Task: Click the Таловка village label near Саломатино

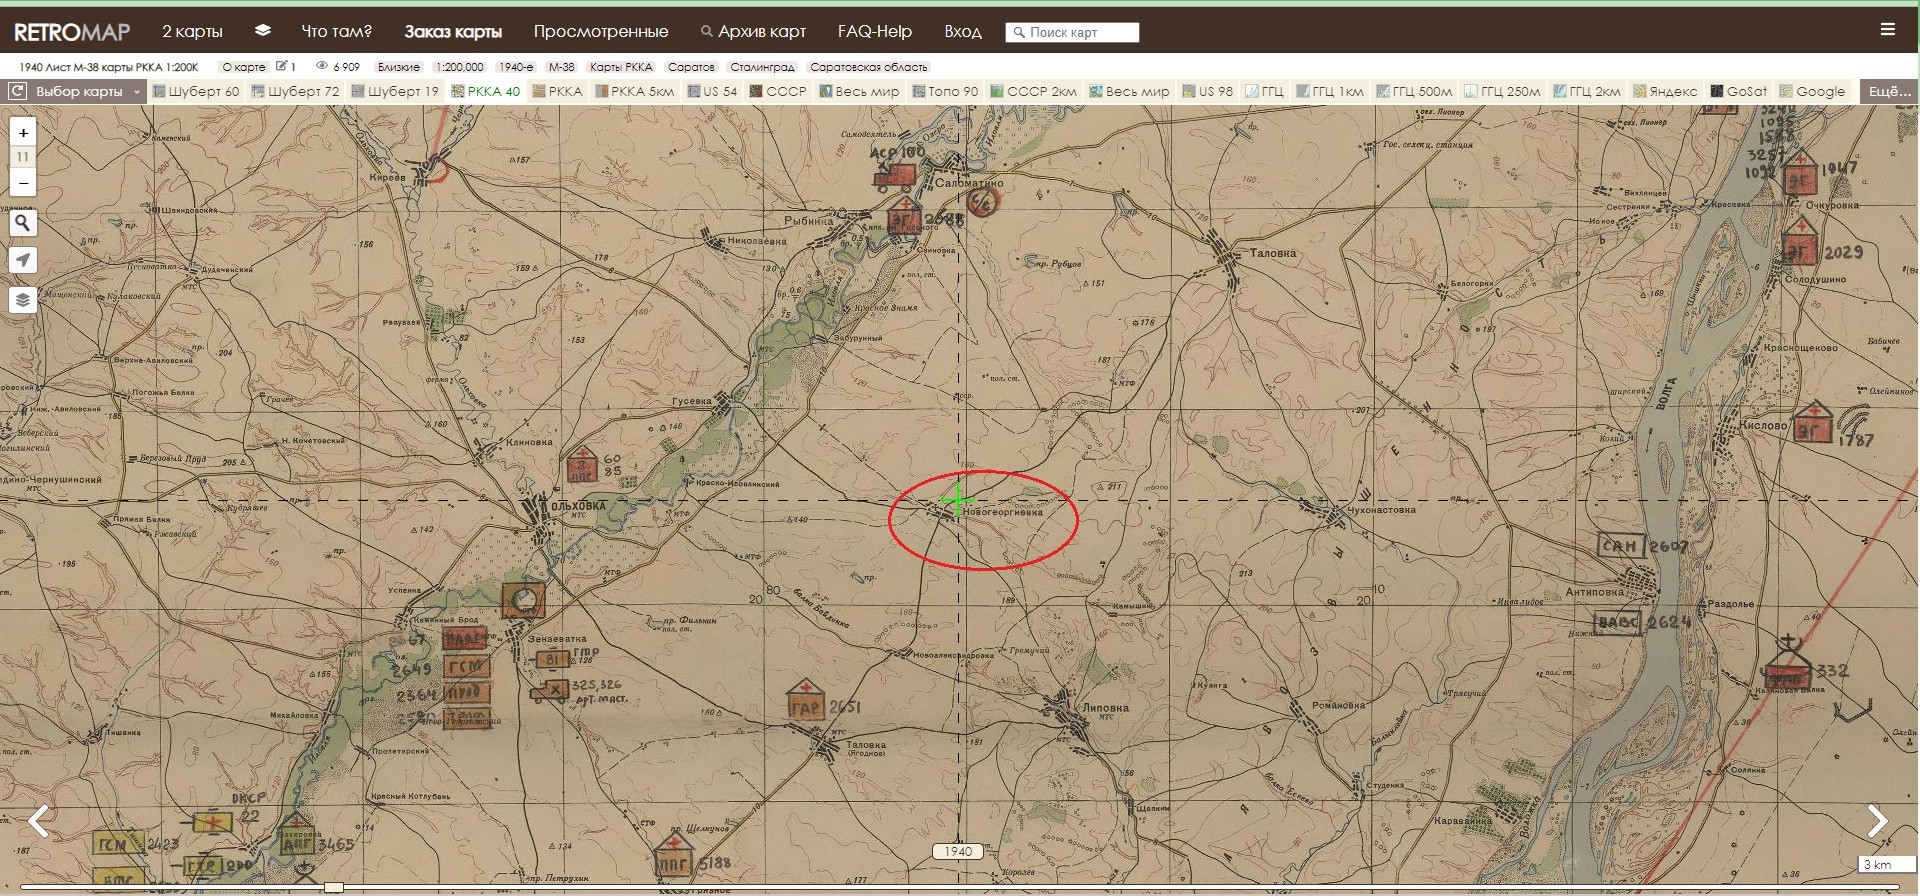Action: (1273, 253)
